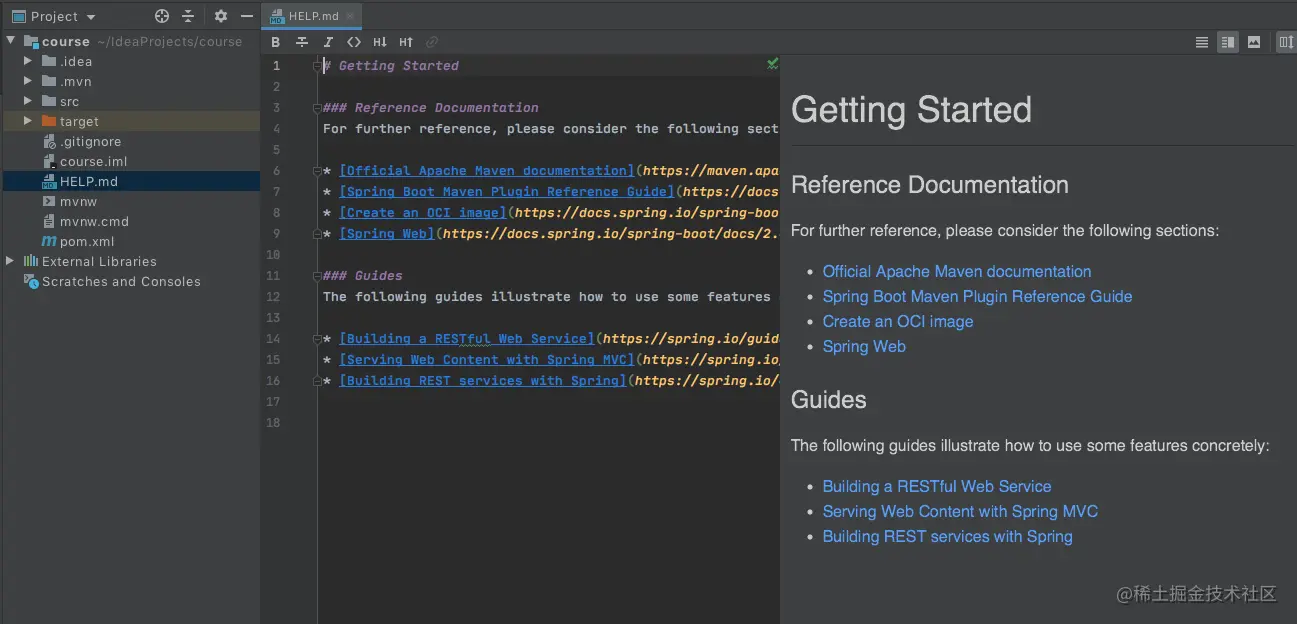The height and width of the screenshot is (624, 1297).
Task: Select course.iml file
Action: [x=93, y=161]
